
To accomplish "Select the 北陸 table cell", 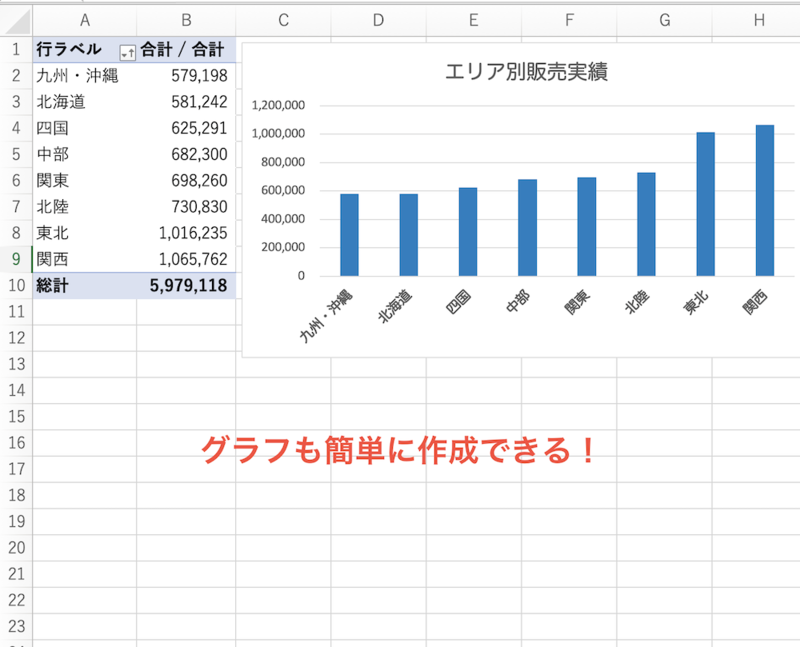I will click(x=85, y=207).
